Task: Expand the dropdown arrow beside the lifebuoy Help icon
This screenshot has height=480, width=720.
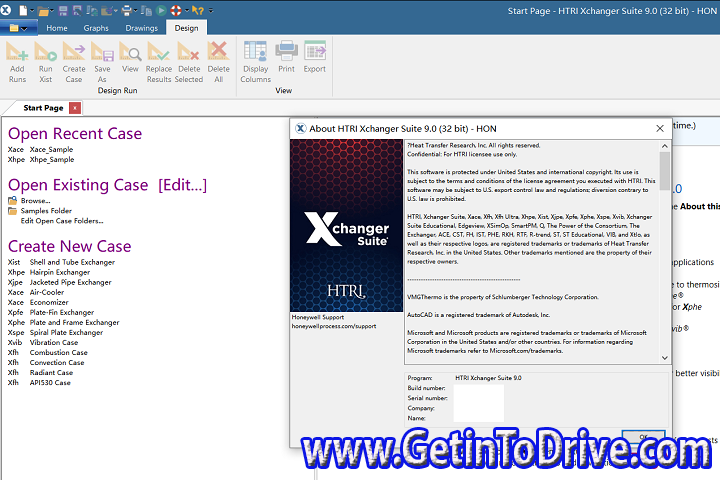Action: point(186,11)
